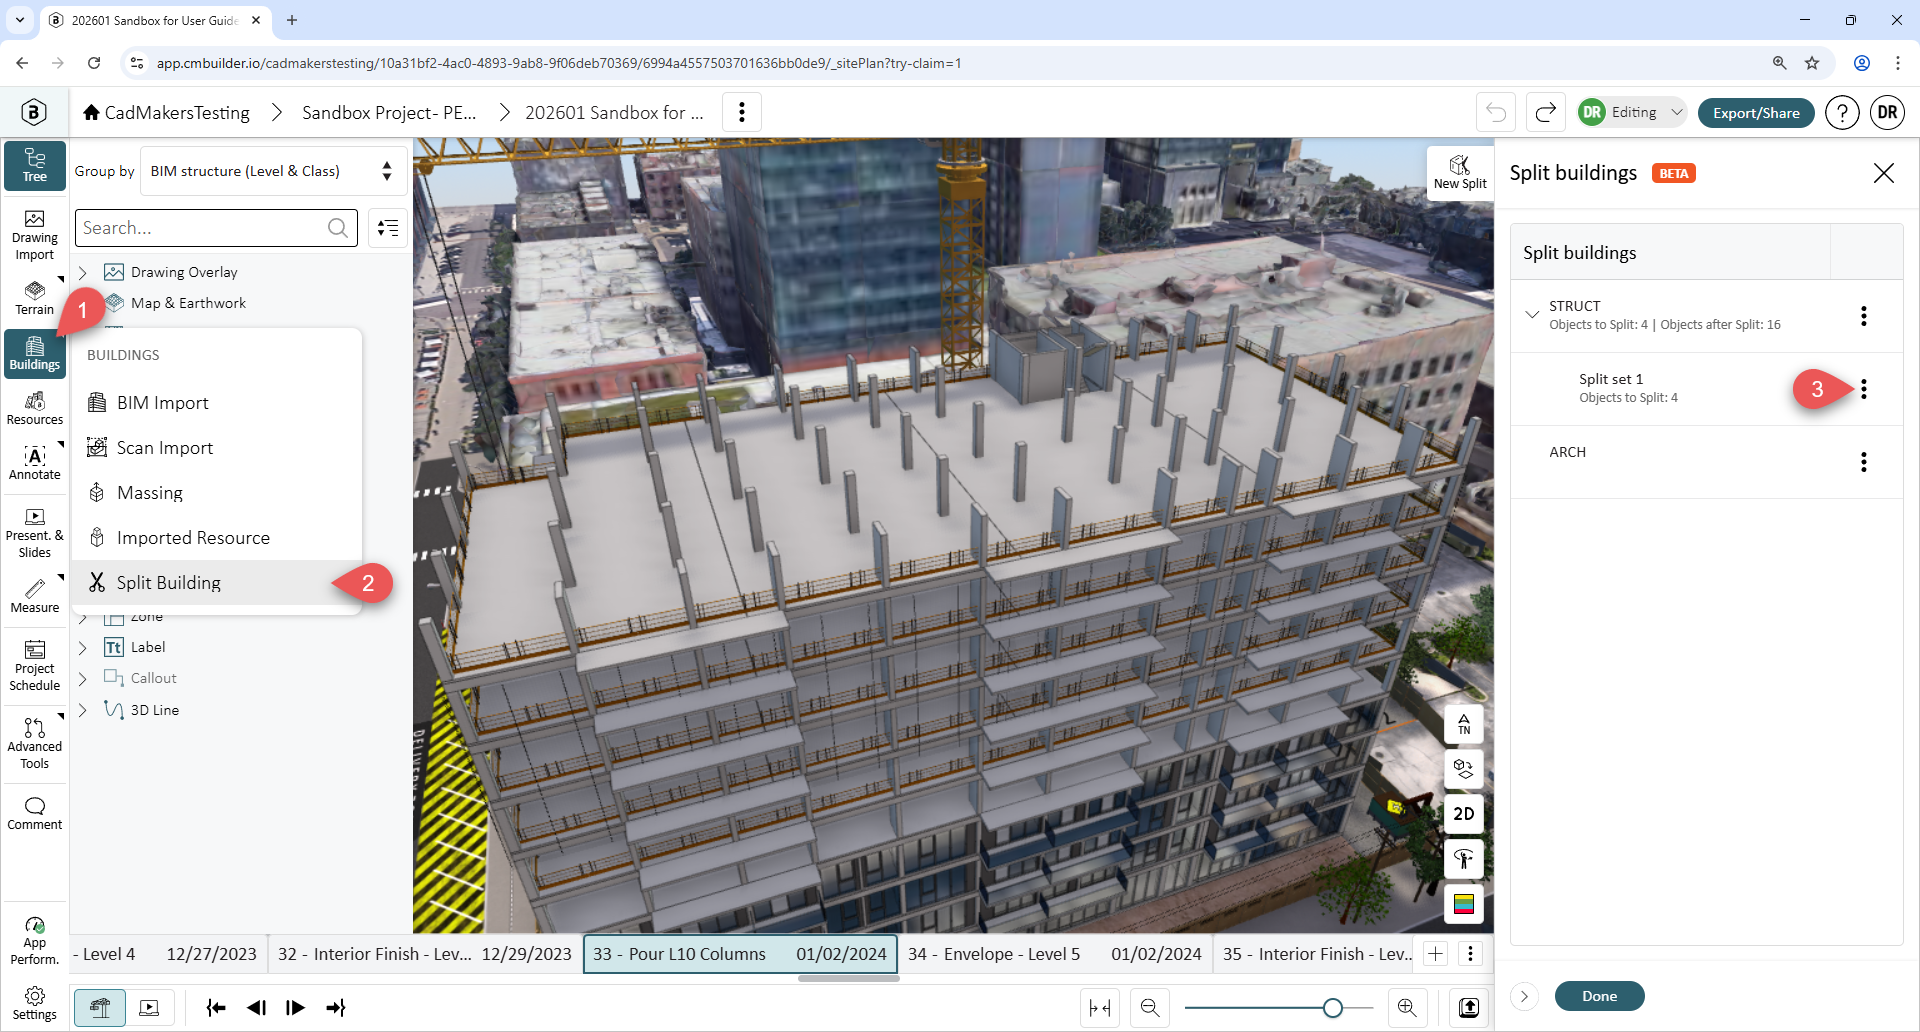Click the True North compass button

pyautogui.click(x=1464, y=724)
